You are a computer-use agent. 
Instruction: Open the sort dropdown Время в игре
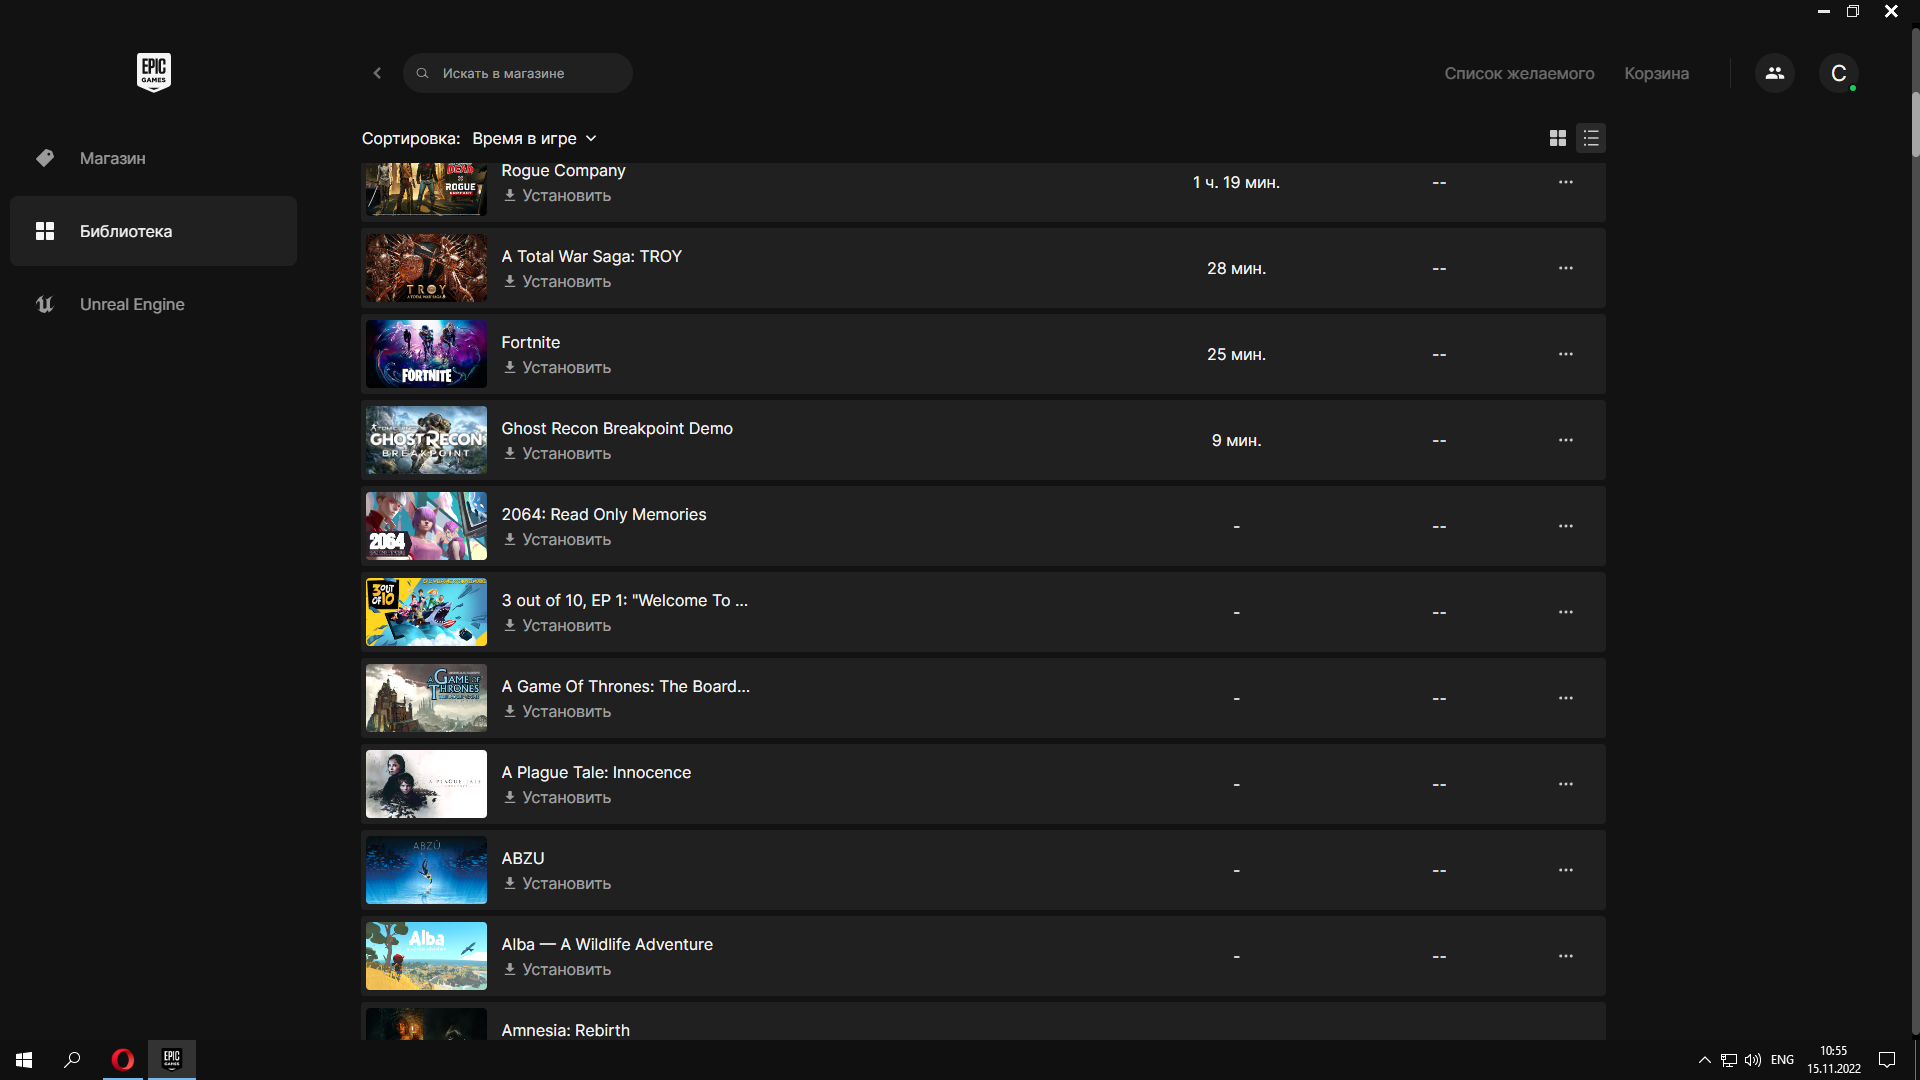tap(534, 138)
